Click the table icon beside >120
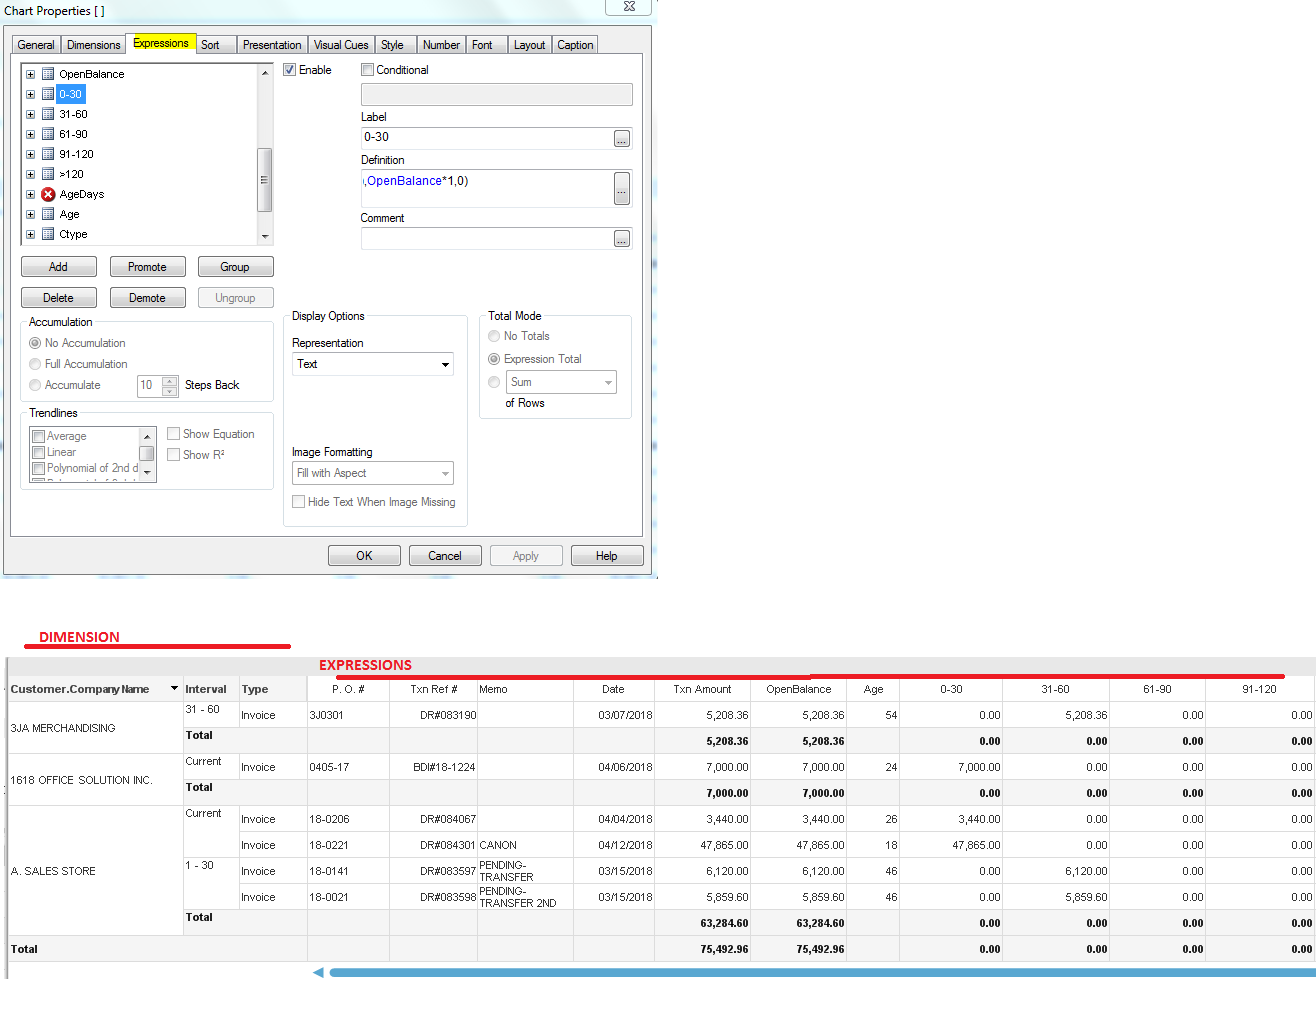 (48, 174)
